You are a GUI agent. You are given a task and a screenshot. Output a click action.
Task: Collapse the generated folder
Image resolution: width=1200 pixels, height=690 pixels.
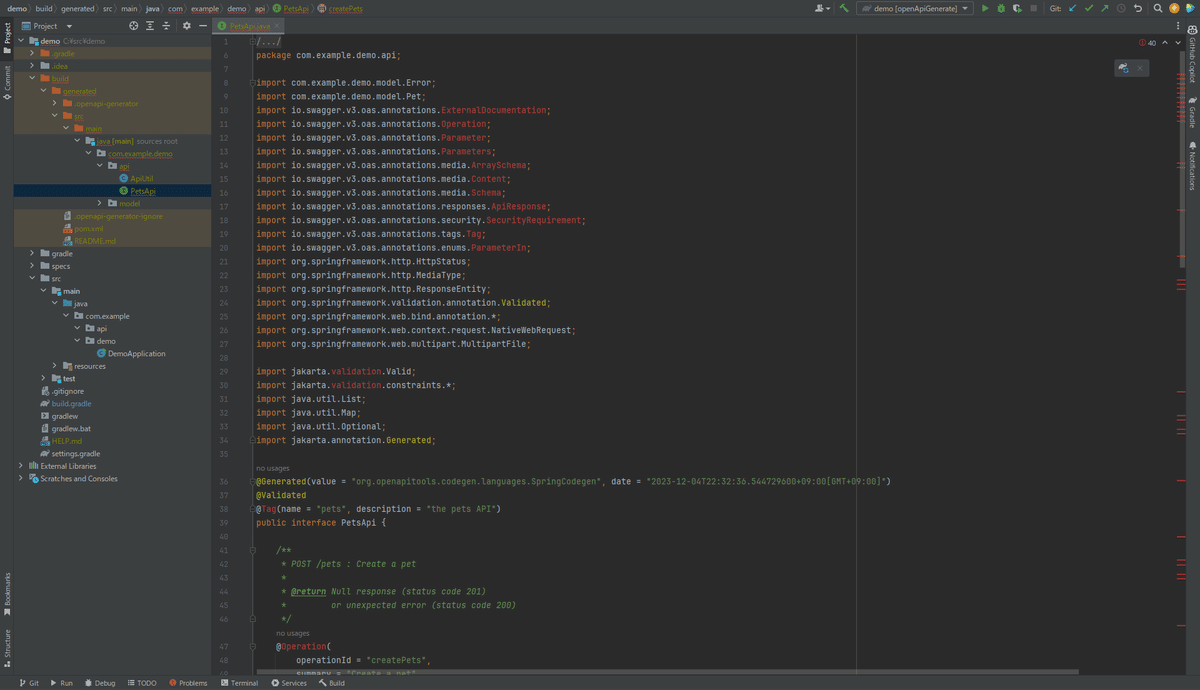coord(43,90)
